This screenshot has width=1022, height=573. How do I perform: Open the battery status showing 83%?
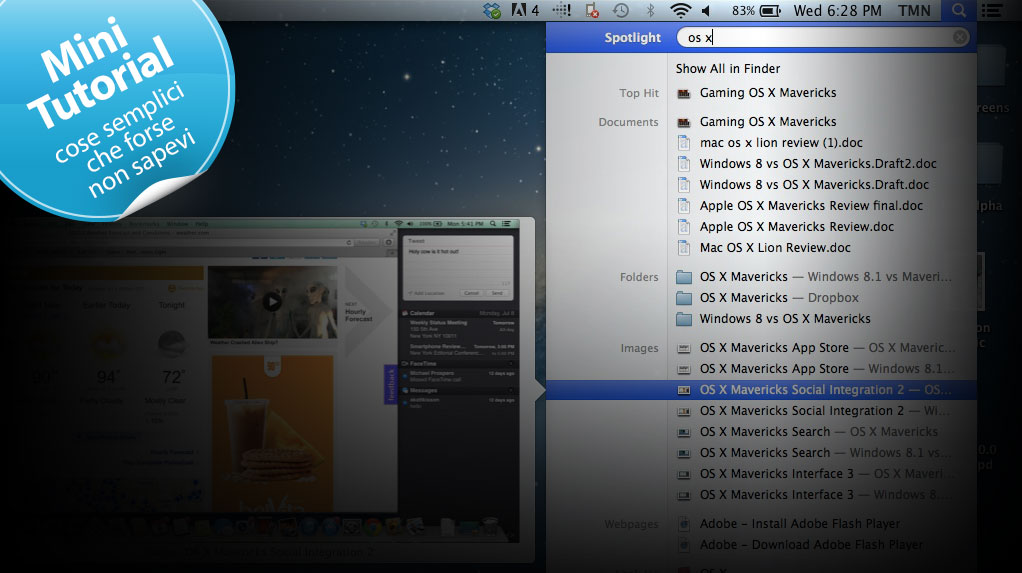click(756, 10)
